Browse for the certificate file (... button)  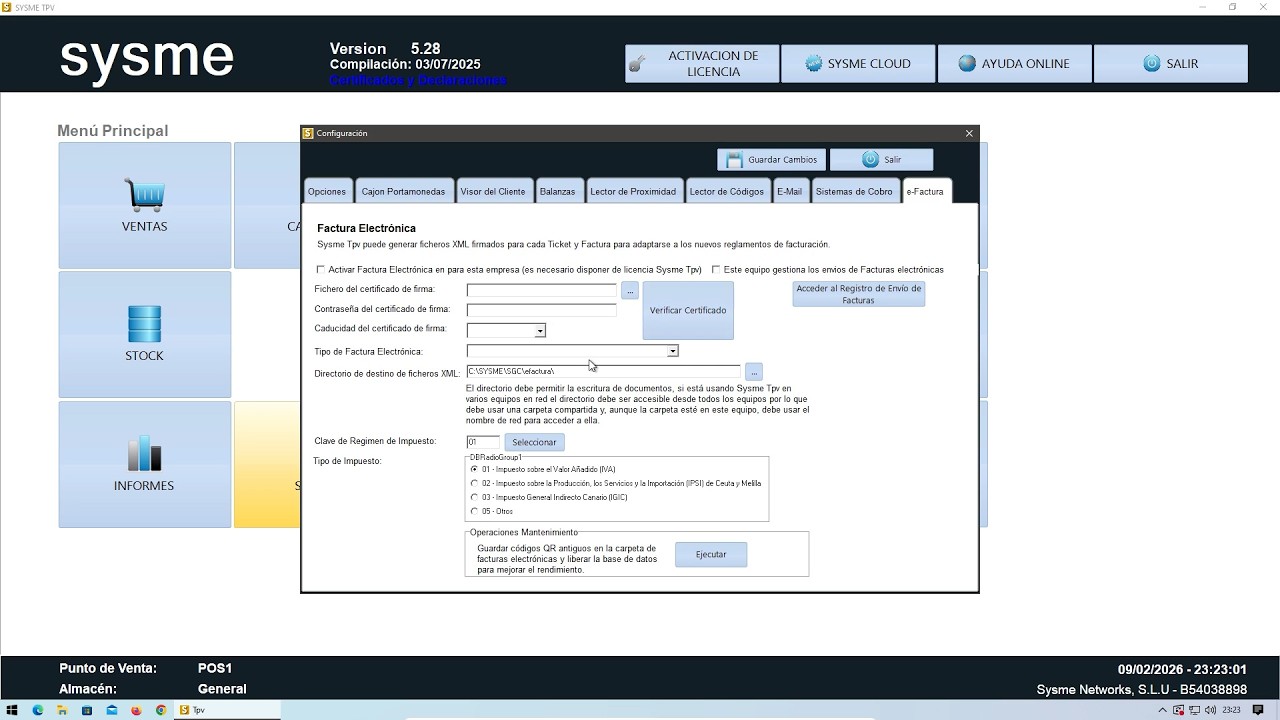[x=630, y=291]
